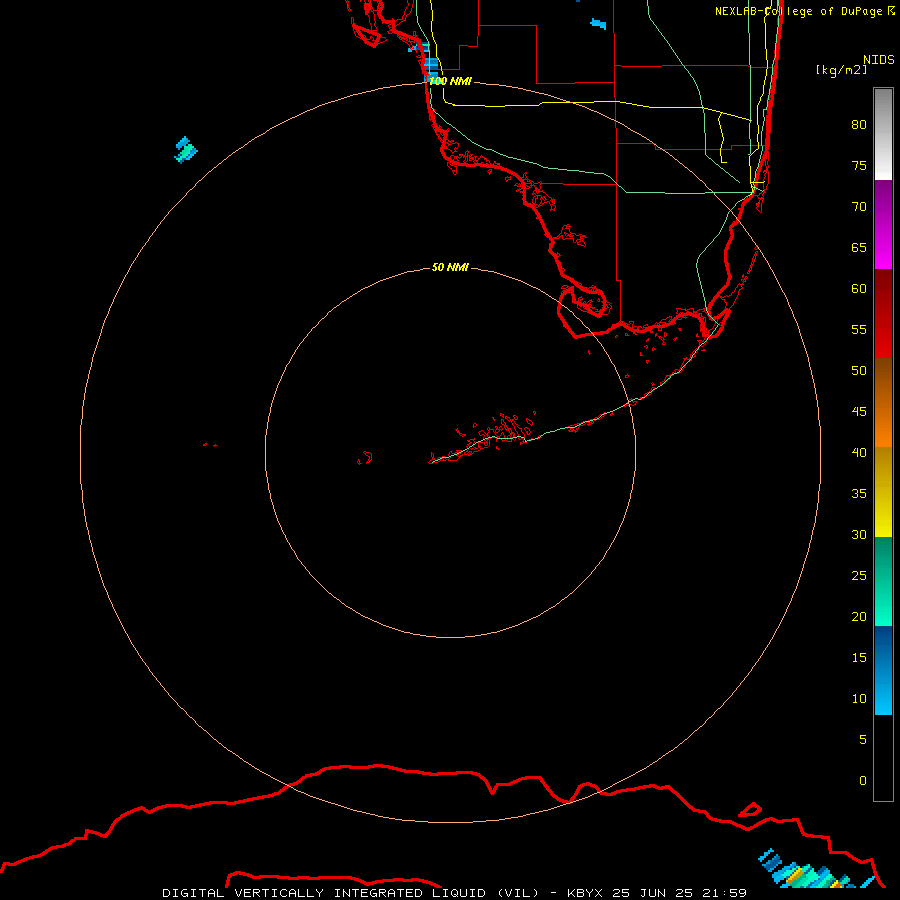Click the scale value 55

tap(859, 330)
